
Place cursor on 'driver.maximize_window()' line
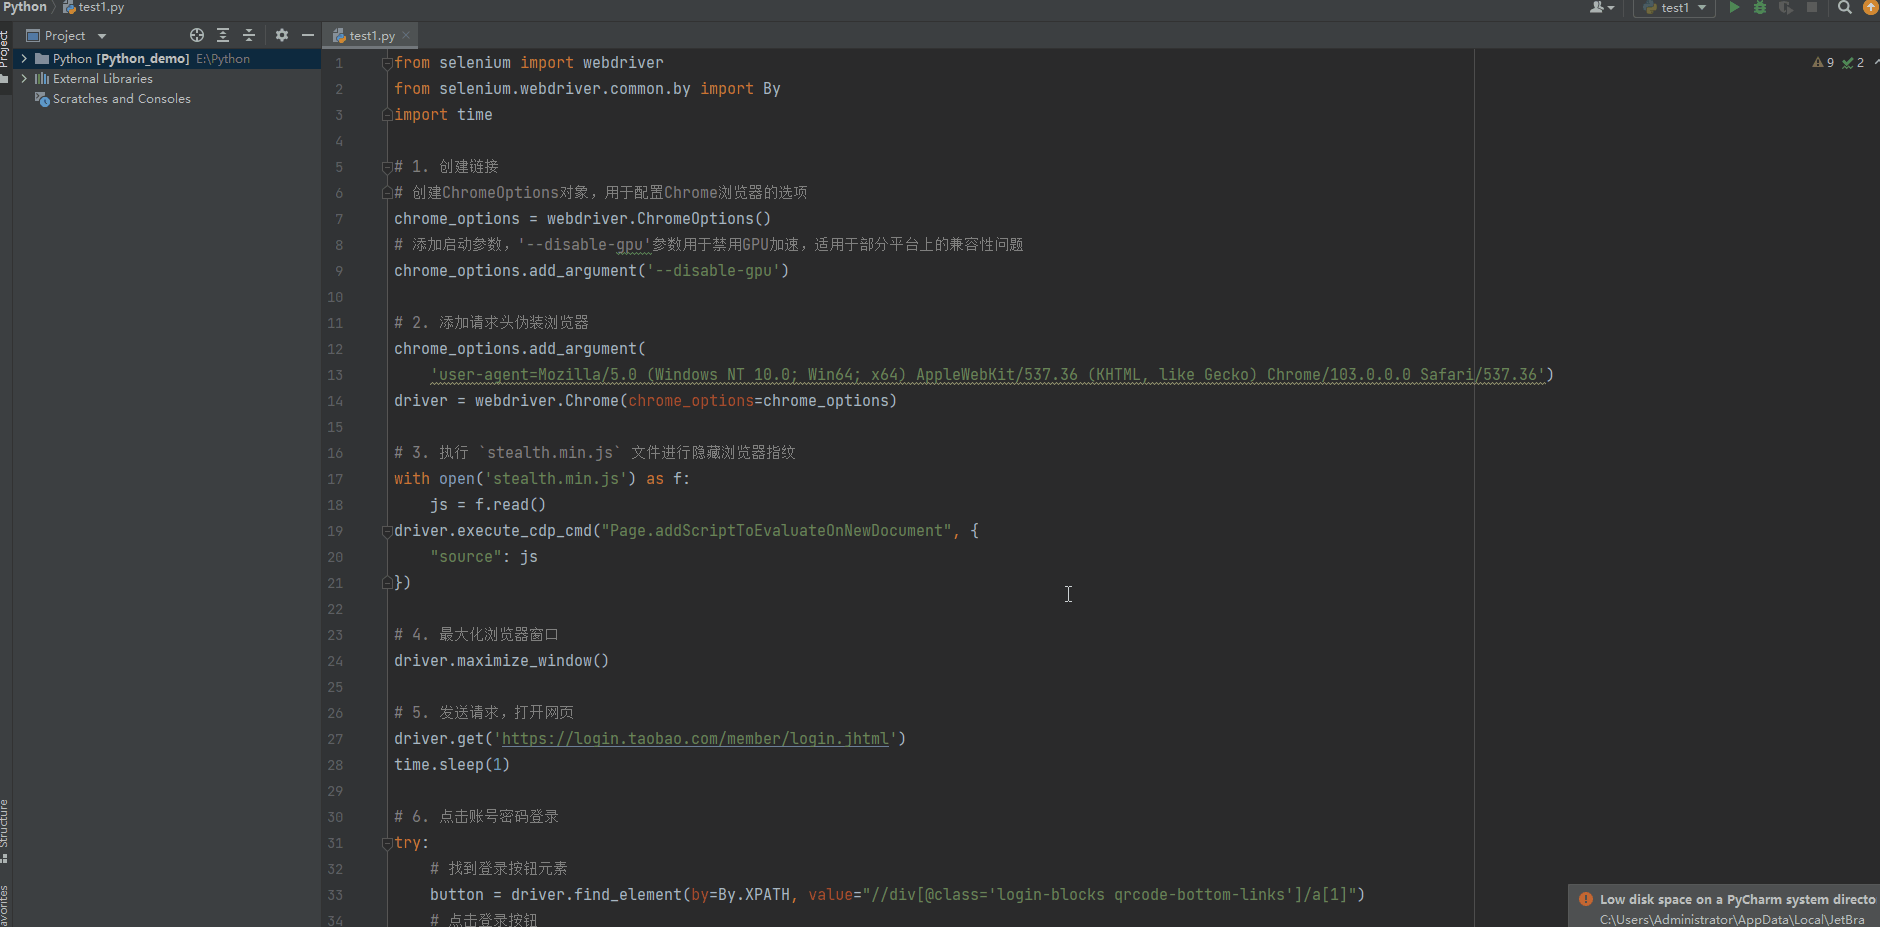[x=501, y=661]
